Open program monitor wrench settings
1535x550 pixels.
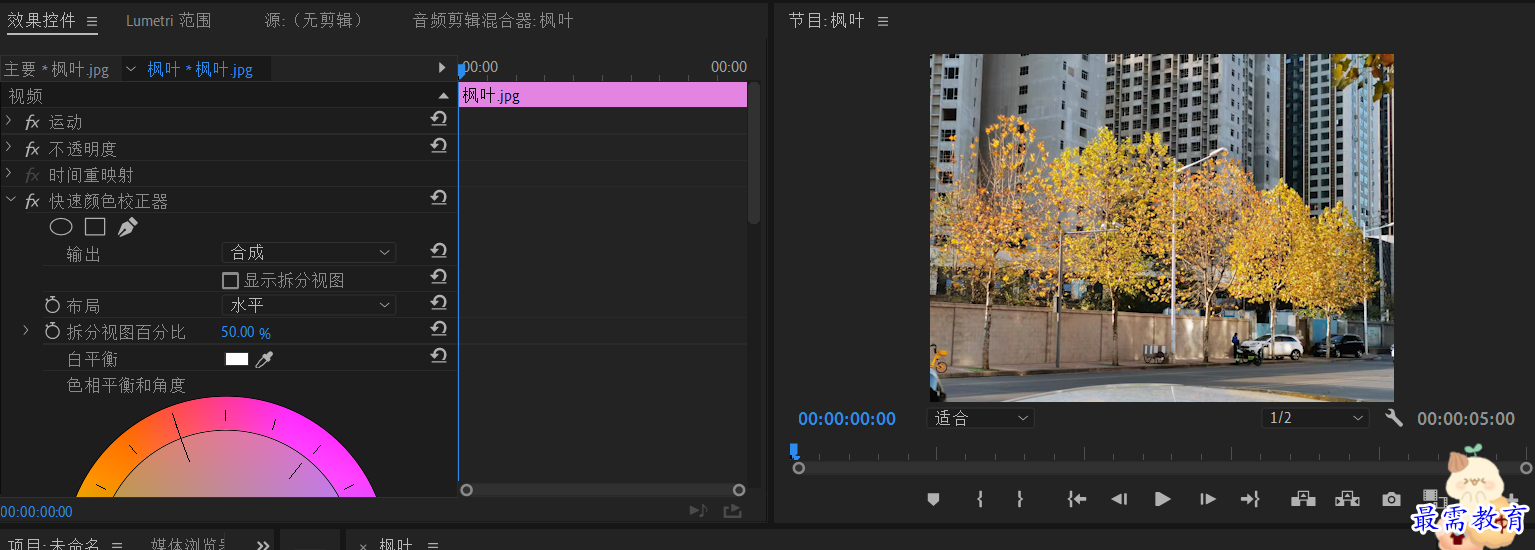pos(1394,418)
